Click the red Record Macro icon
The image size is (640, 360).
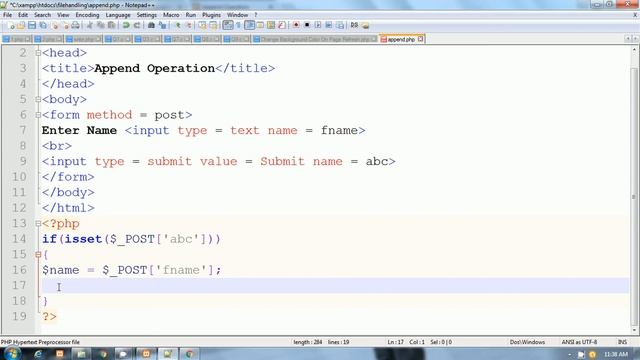296,25
